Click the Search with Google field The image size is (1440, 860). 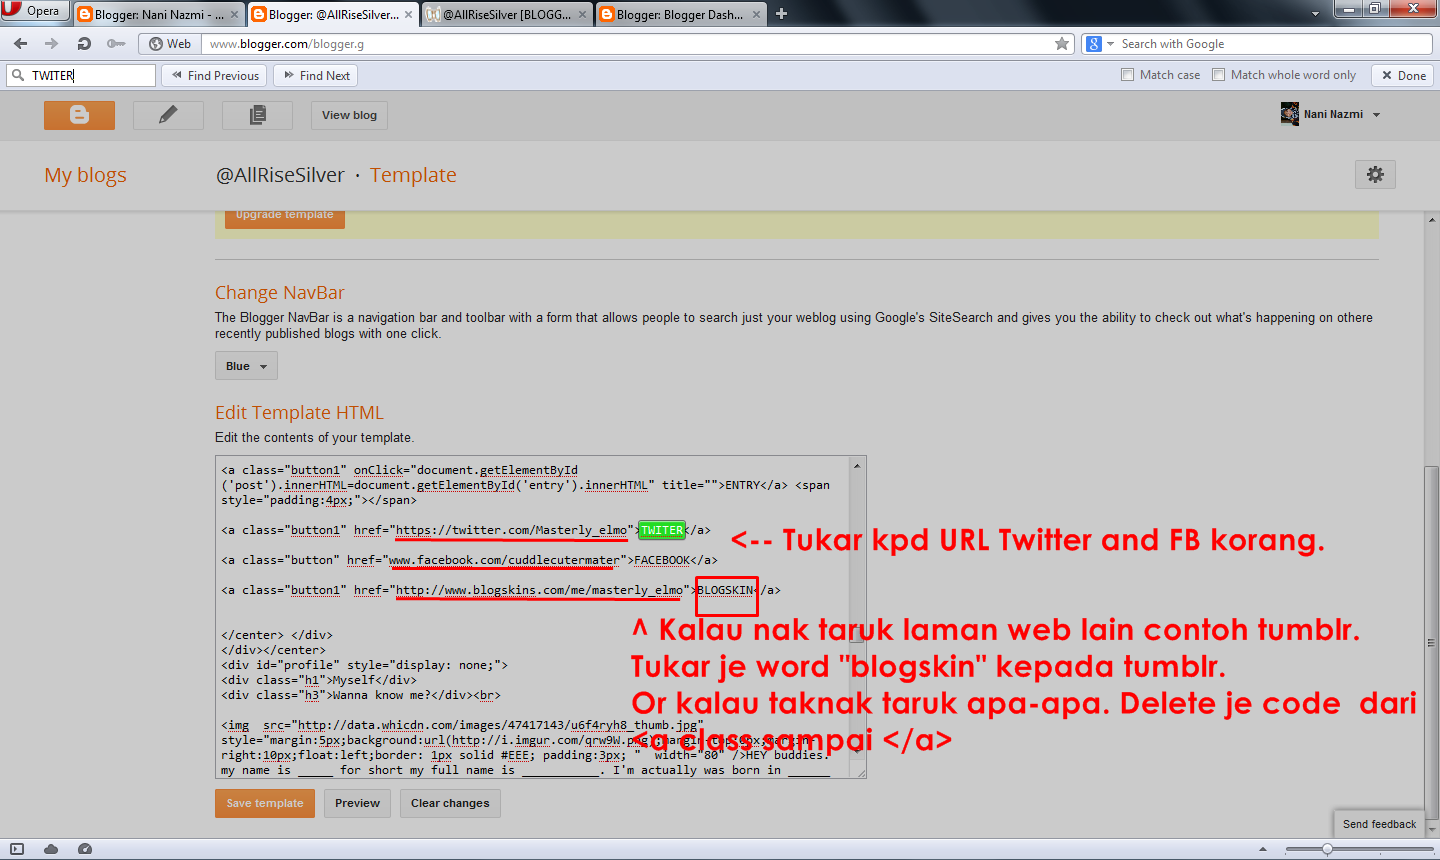pyautogui.click(x=1275, y=44)
